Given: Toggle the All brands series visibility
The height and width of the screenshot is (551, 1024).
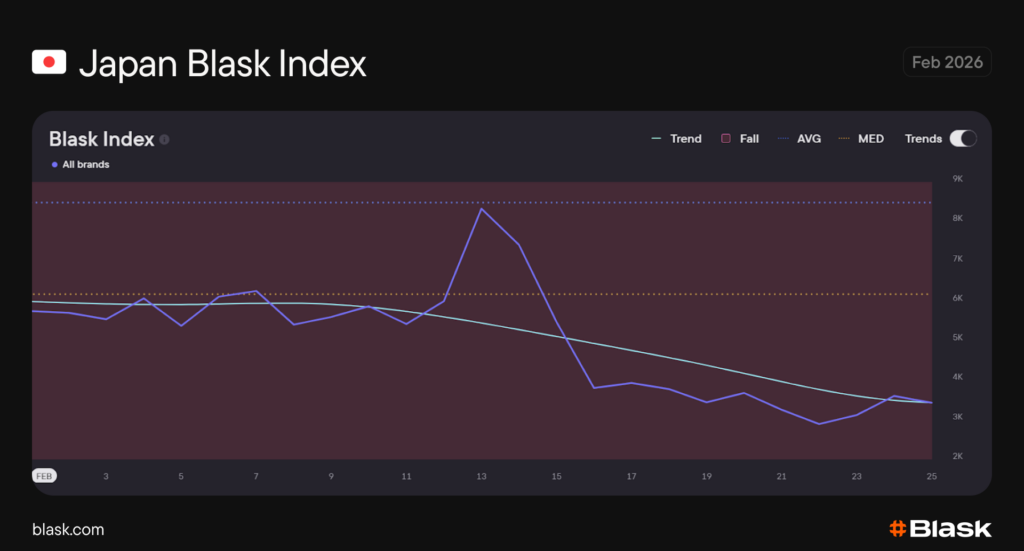Looking at the screenshot, I should click(85, 164).
